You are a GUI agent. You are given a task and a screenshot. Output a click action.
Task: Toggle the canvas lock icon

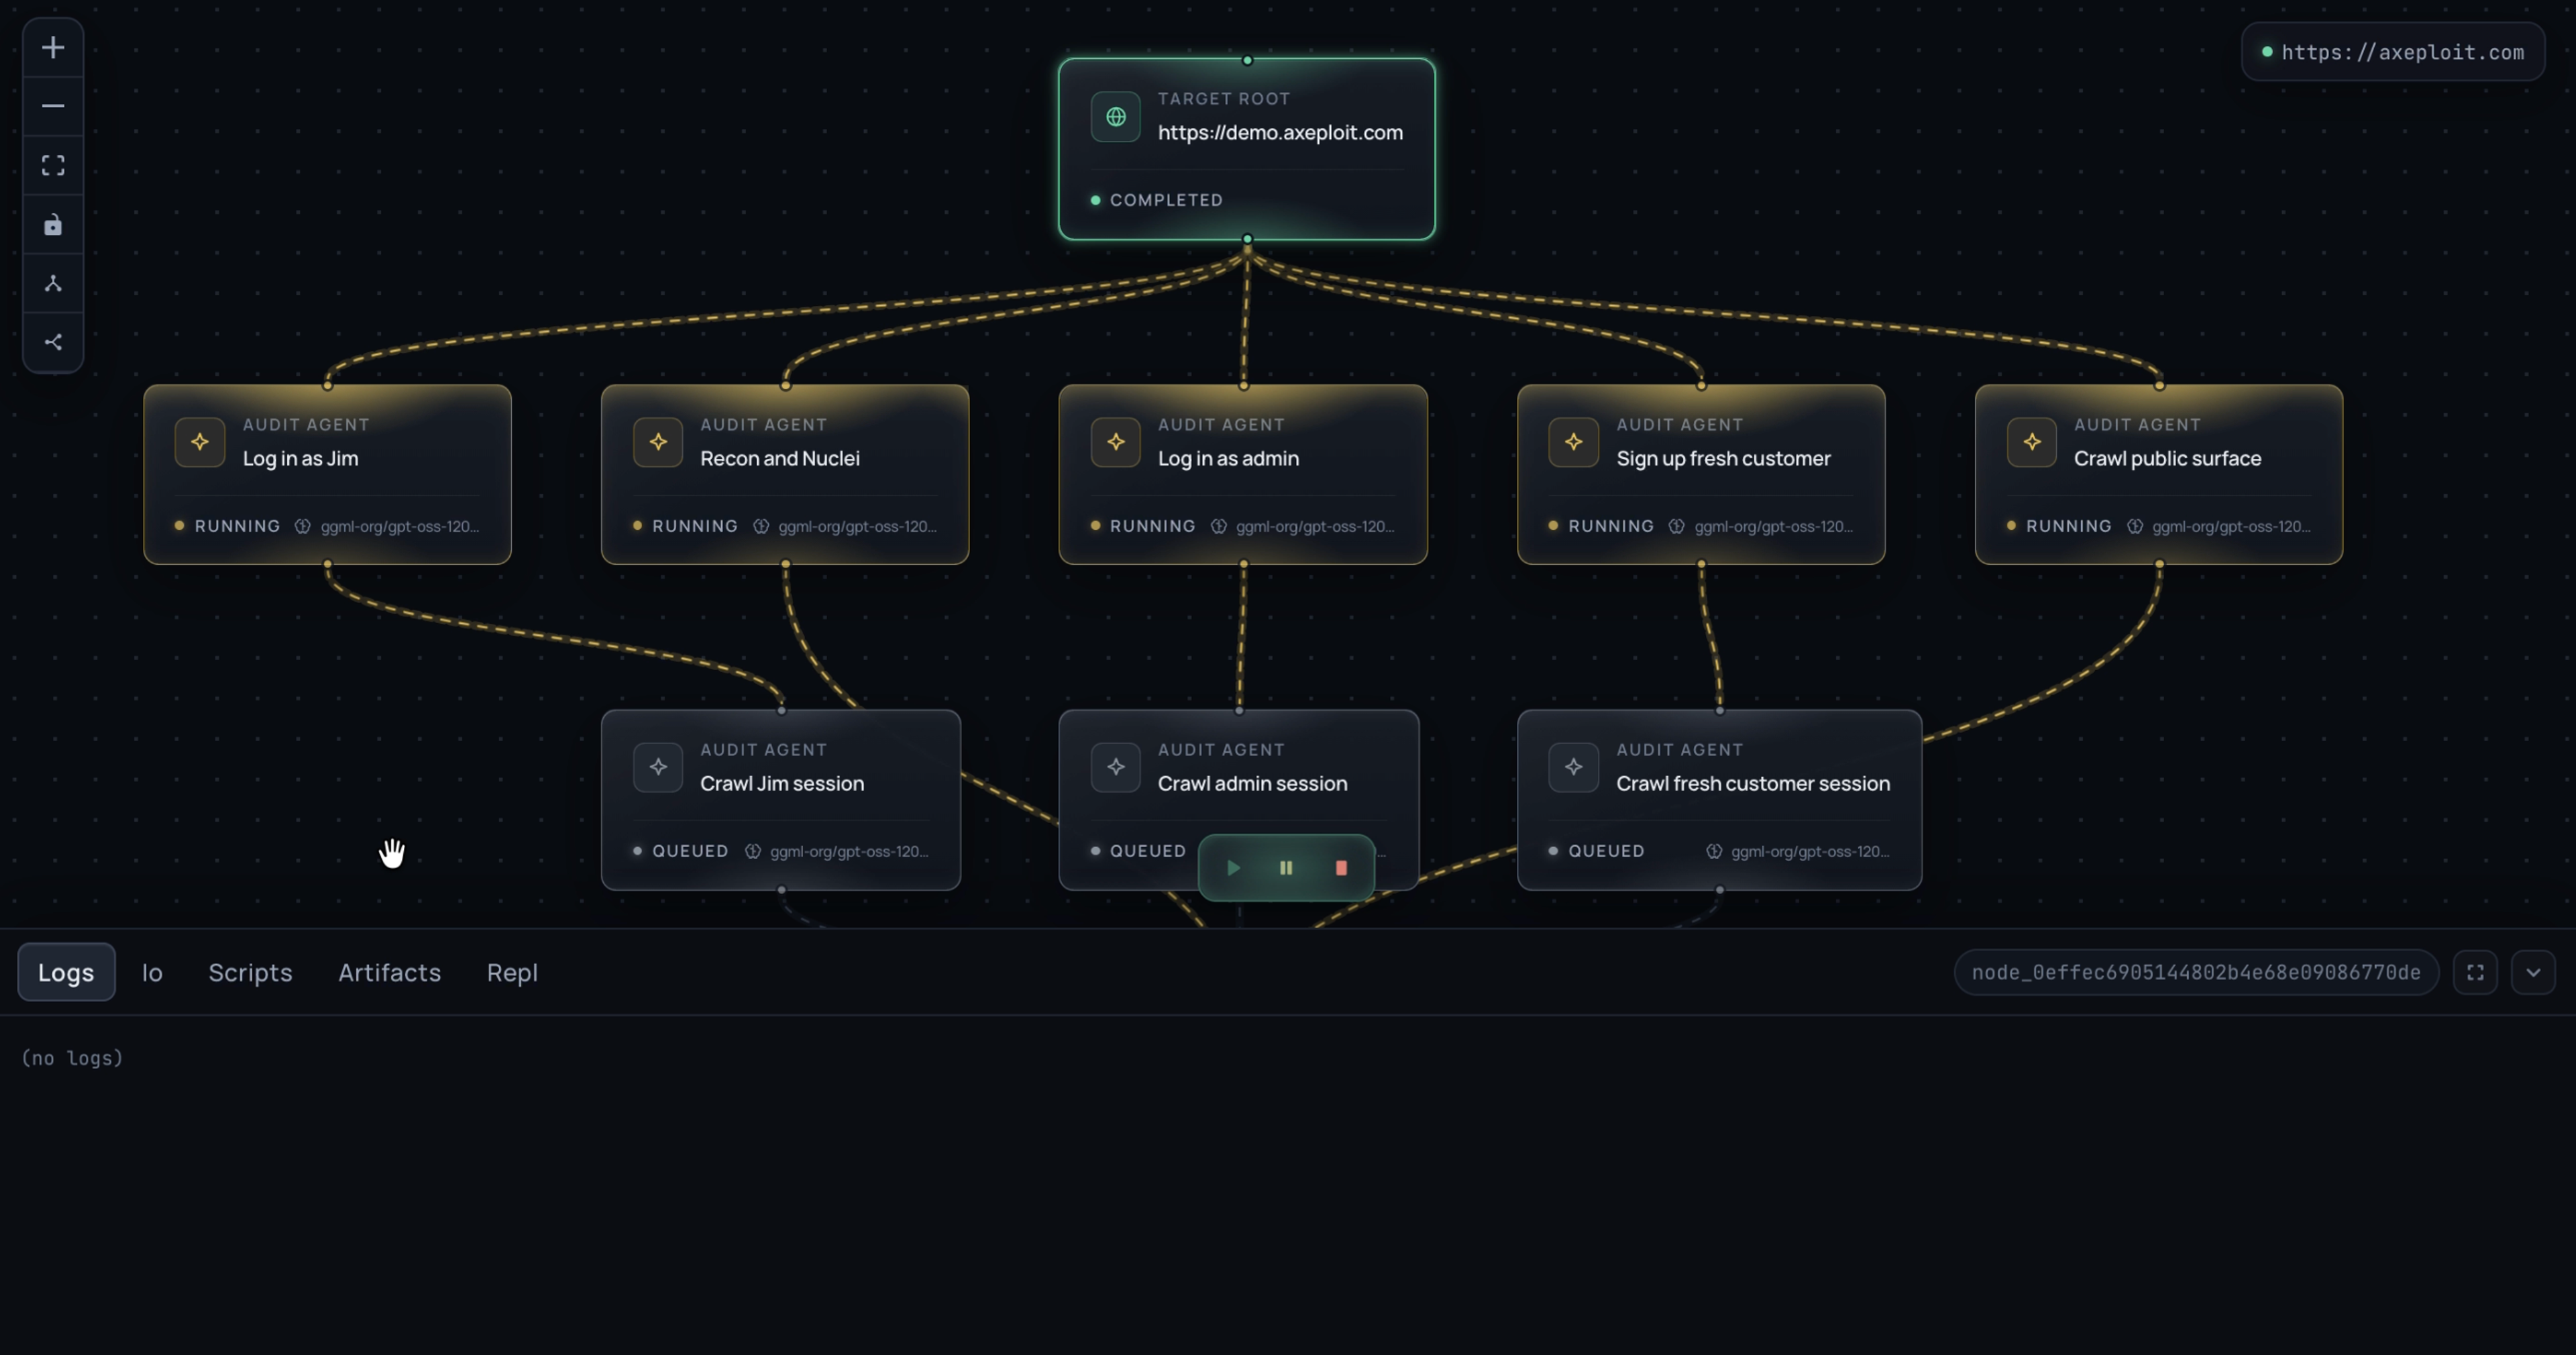[53, 224]
